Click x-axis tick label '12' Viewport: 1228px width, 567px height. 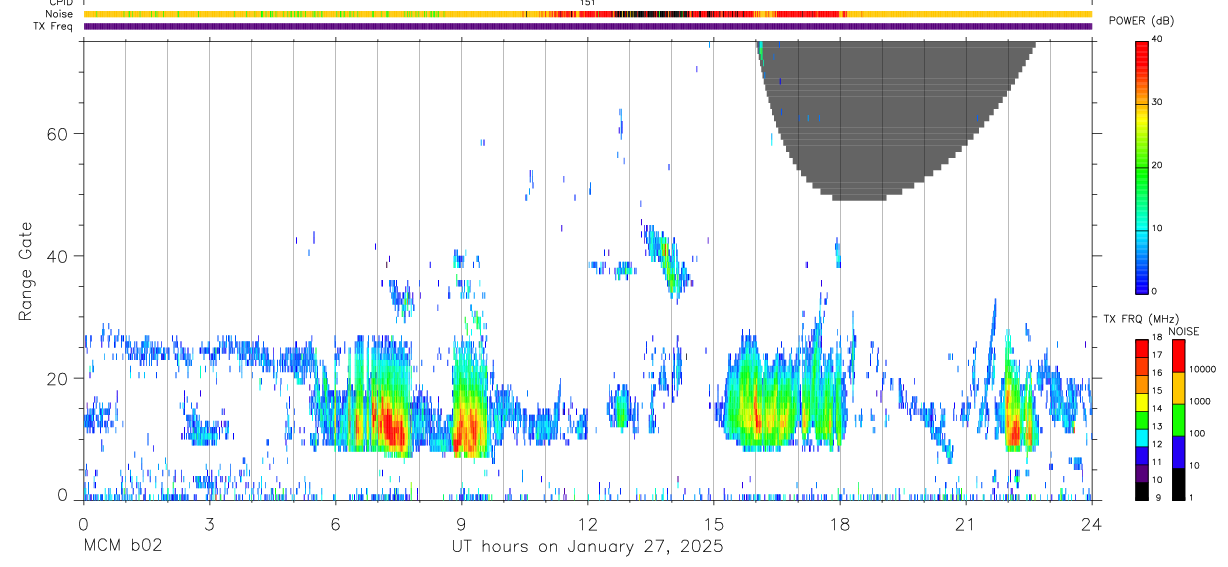click(587, 524)
